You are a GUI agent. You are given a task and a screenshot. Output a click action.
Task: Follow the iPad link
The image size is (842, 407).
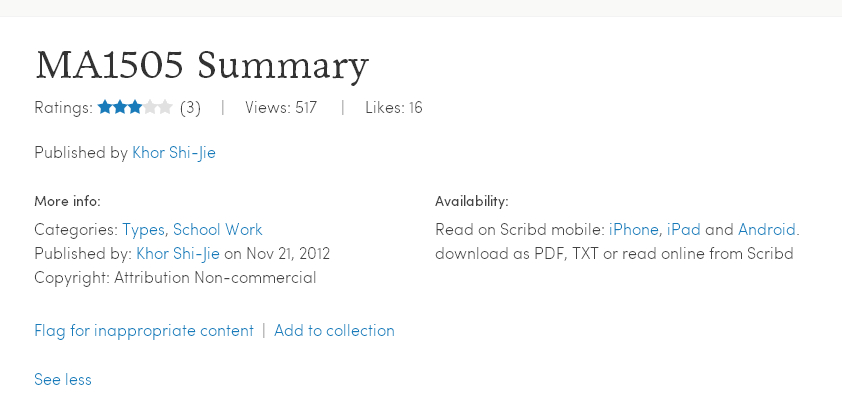pos(684,229)
